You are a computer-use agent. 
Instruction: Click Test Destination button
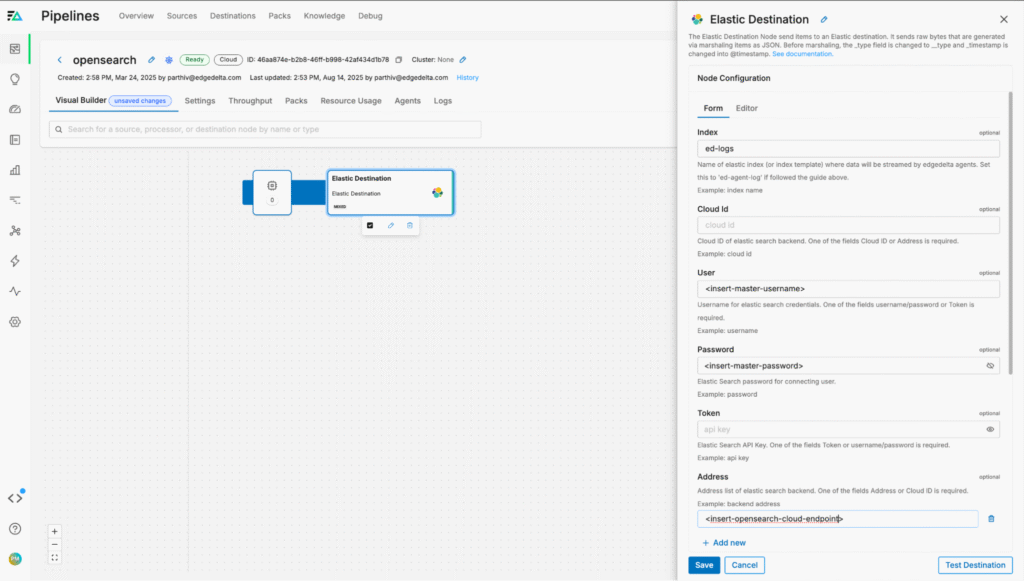click(x=975, y=565)
